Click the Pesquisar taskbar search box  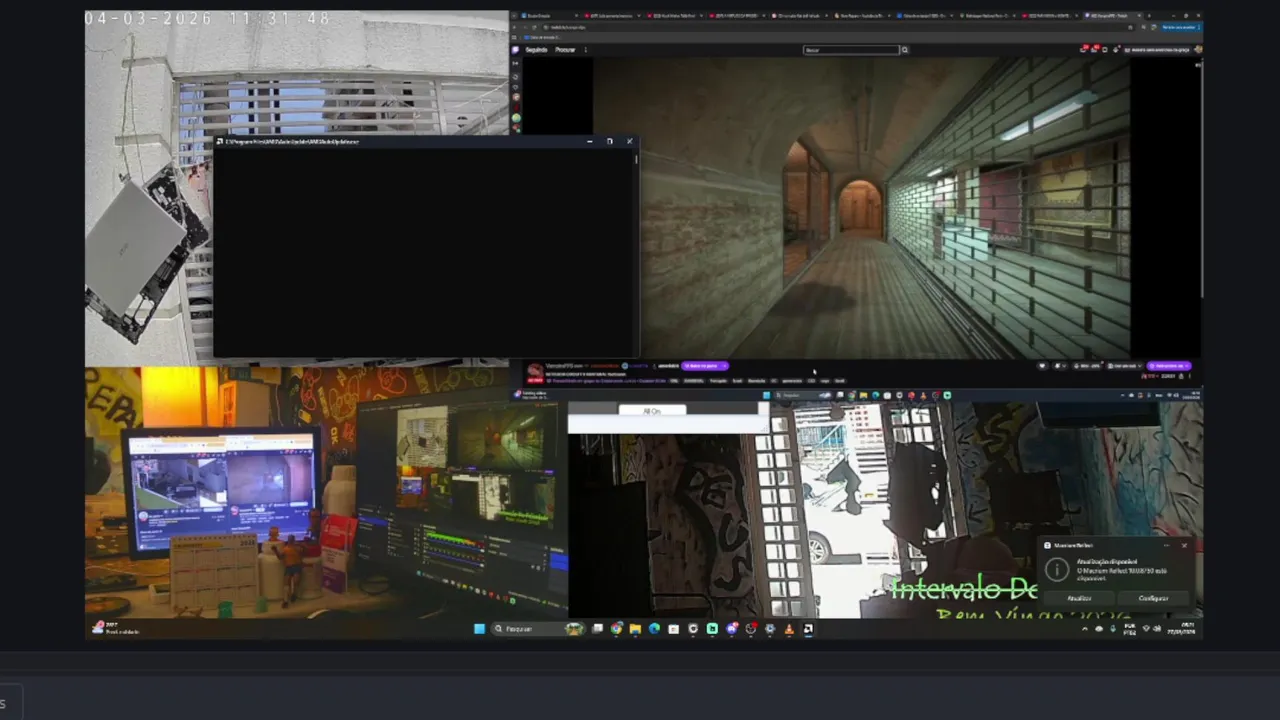tap(538, 629)
